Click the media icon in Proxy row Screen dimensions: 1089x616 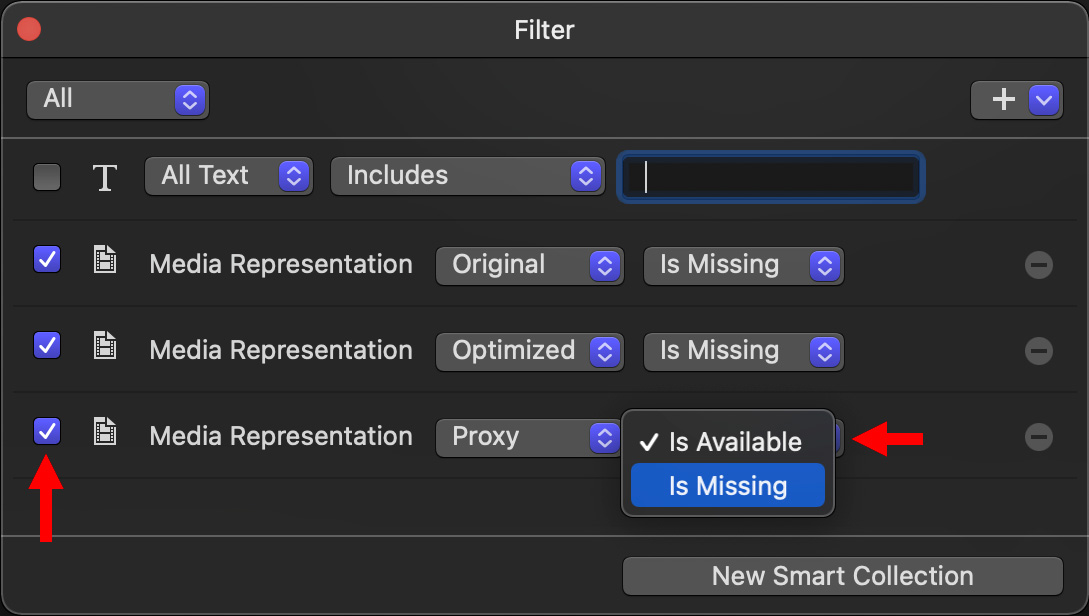pos(105,431)
